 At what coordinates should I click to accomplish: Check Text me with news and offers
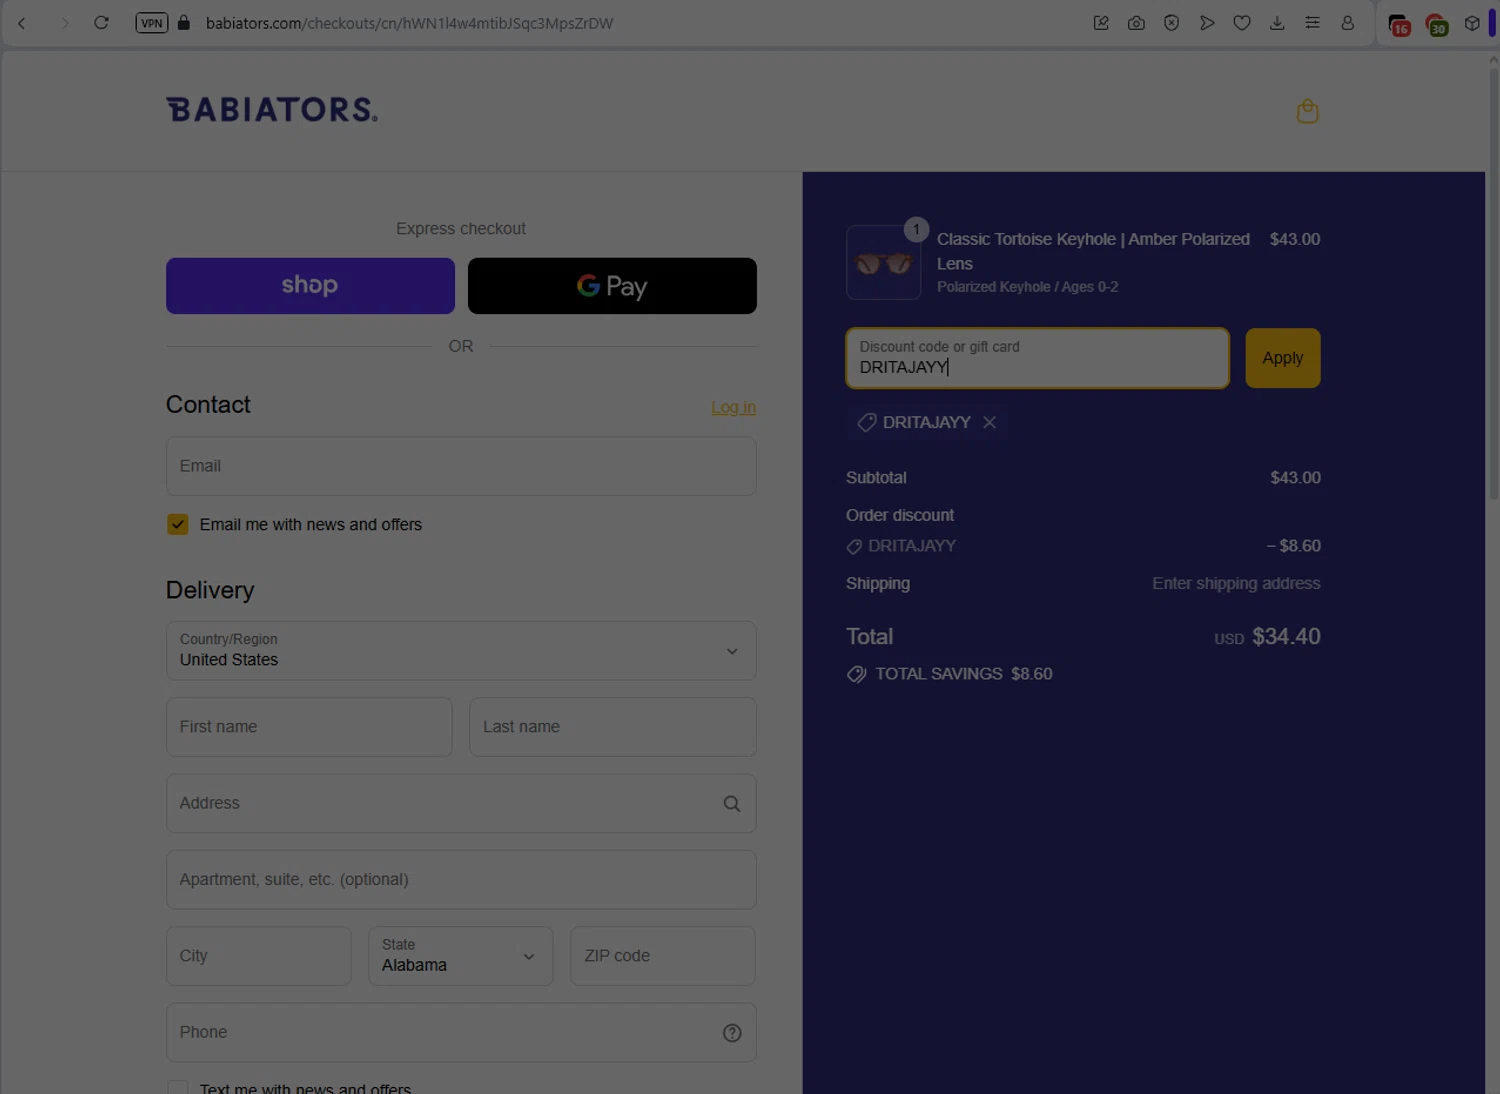(x=177, y=1088)
